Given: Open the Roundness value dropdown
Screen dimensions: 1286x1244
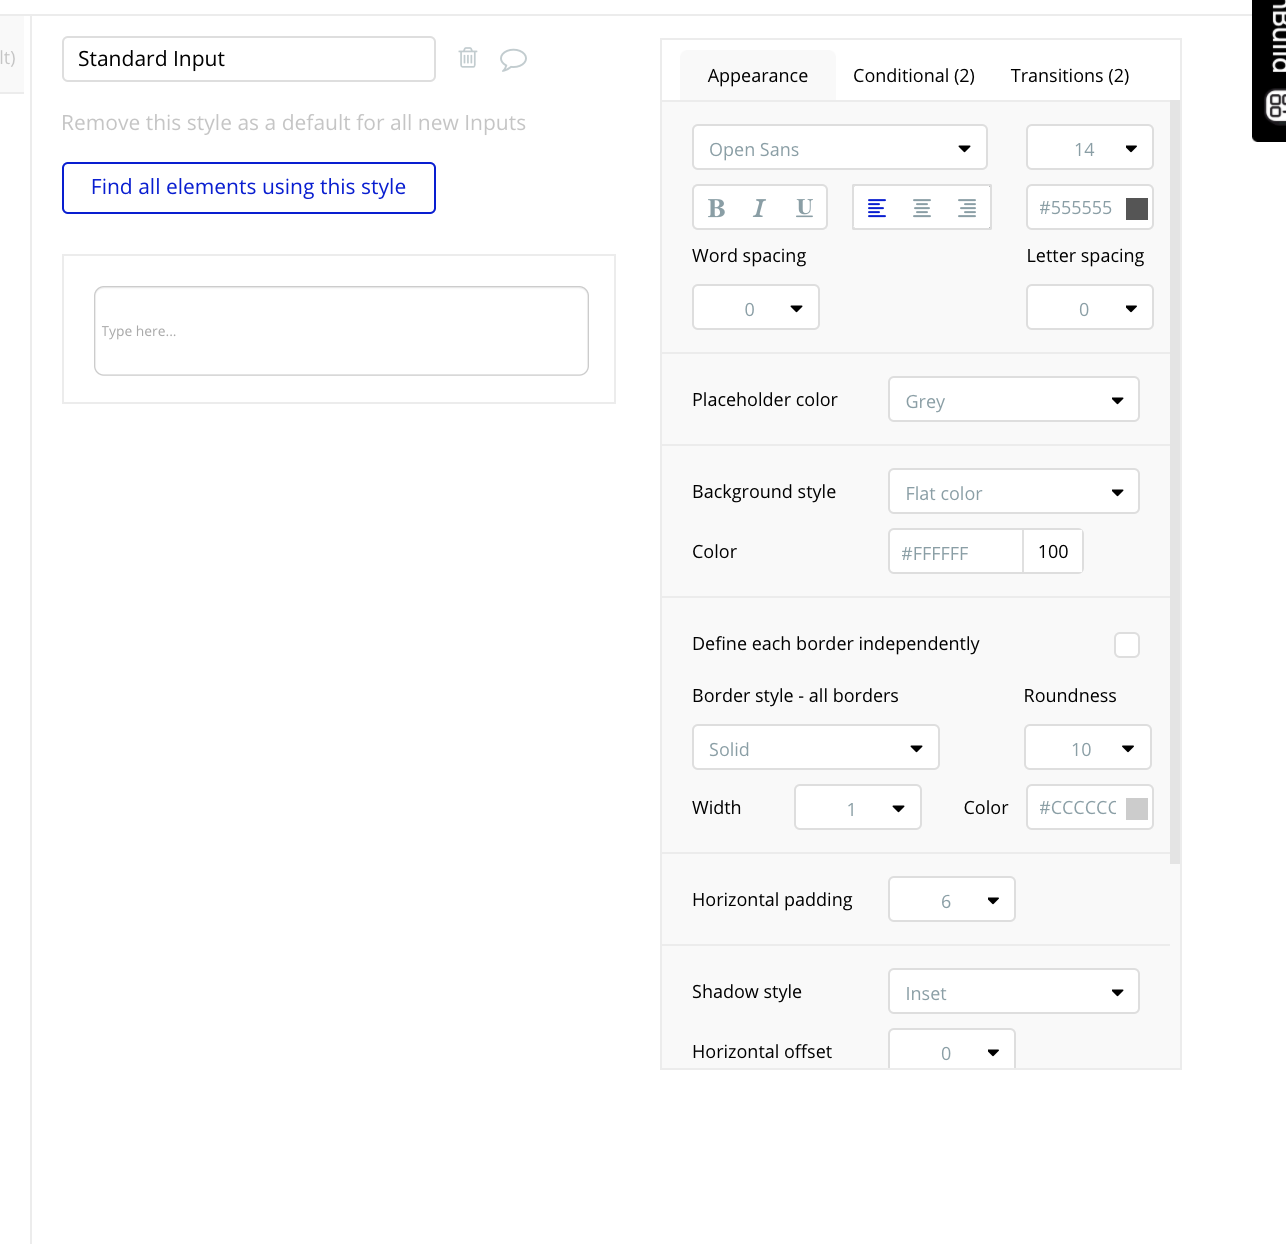Looking at the screenshot, I should tap(1088, 748).
